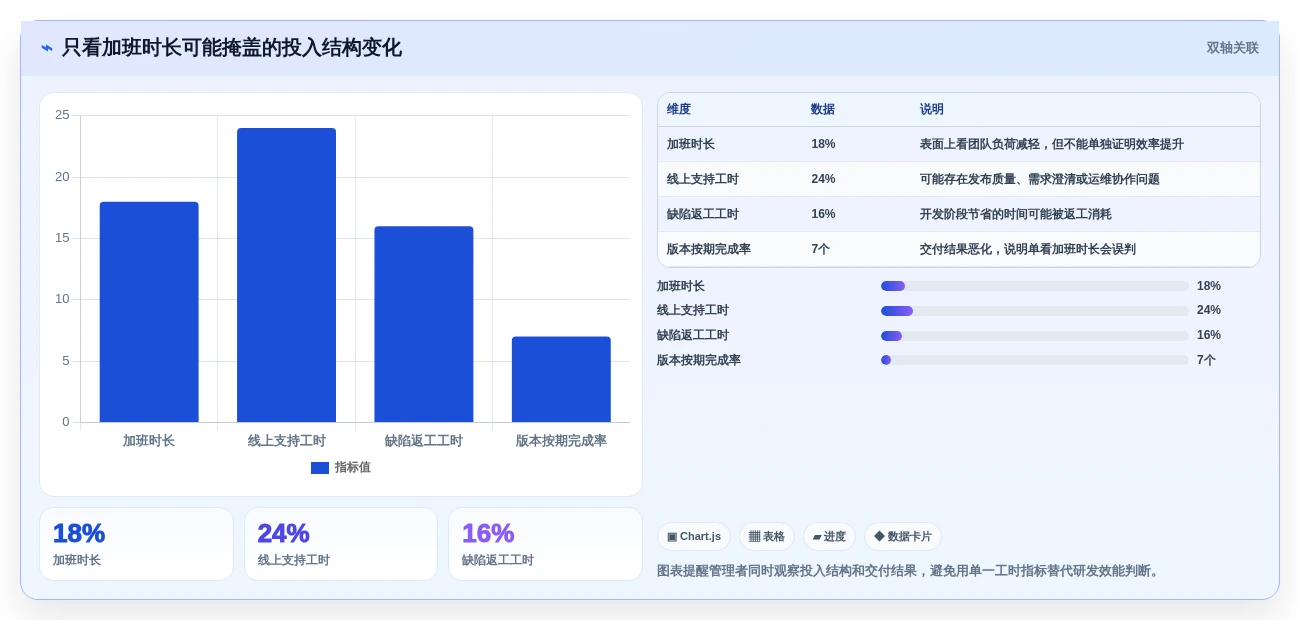Click the 线上支持工时 bar in chart
Screen dimensions: 1300x620
coord(286,275)
